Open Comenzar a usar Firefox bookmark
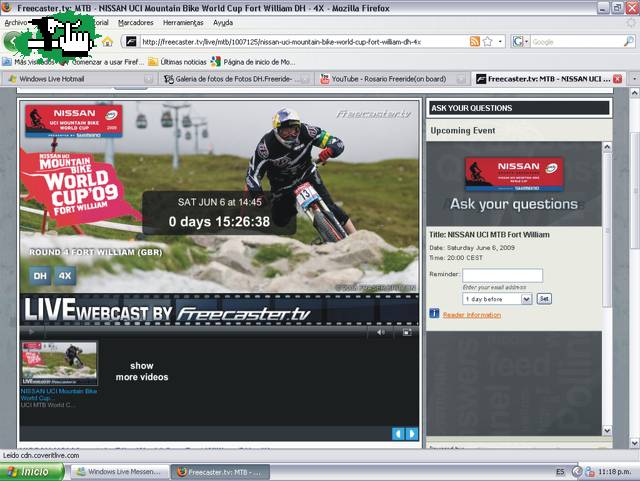640x481 pixels. (x=102, y=62)
